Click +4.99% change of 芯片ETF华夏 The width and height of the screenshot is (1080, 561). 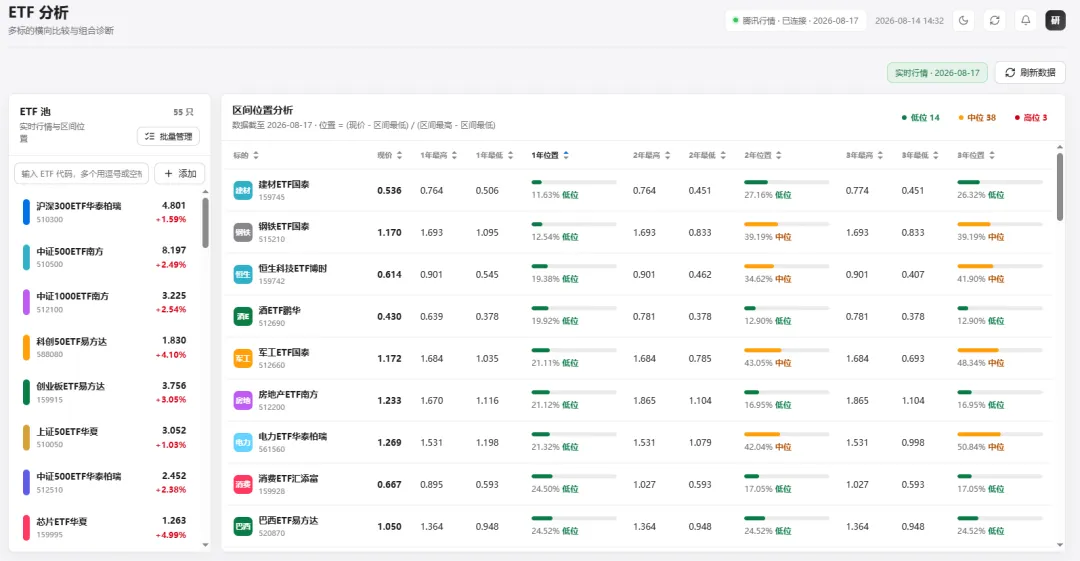[x=171, y=536]
